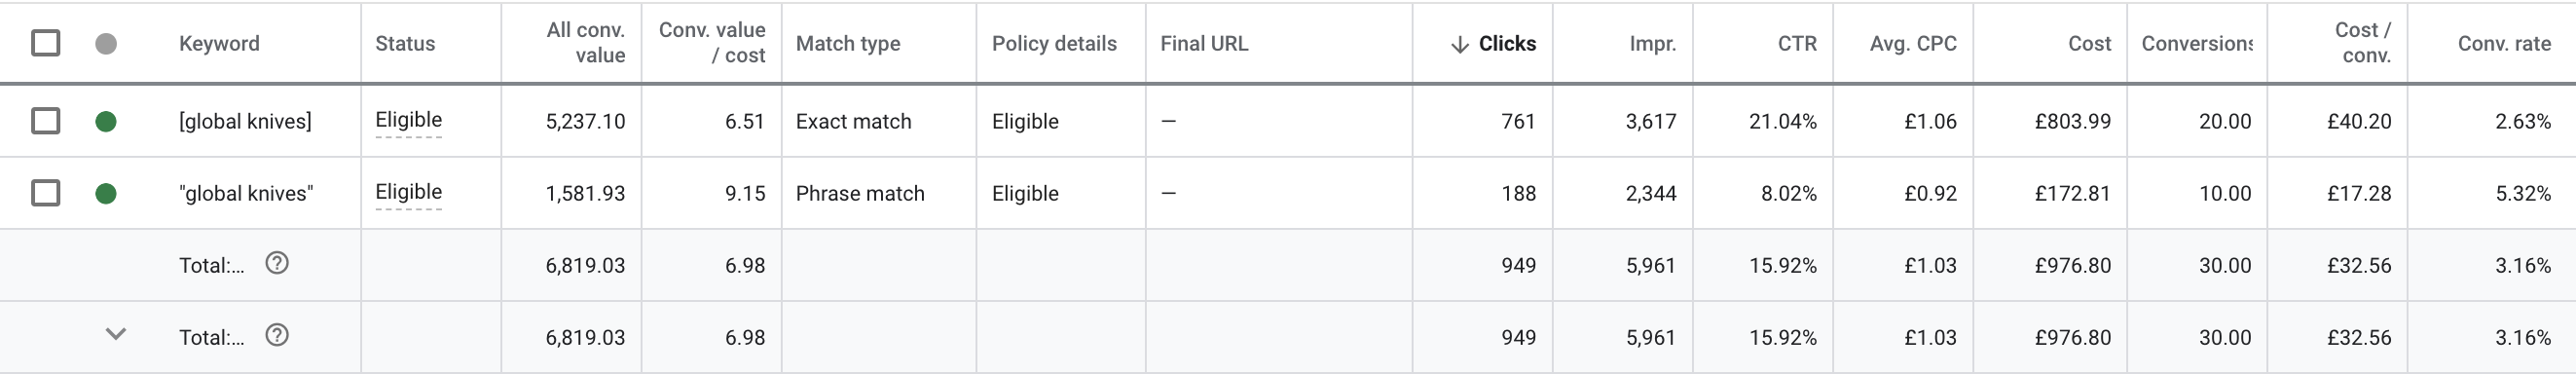Screen dimensions: 2576x374
Task: Tick the checkbox for "global knives" phrase row
Action: pos(45,193)
